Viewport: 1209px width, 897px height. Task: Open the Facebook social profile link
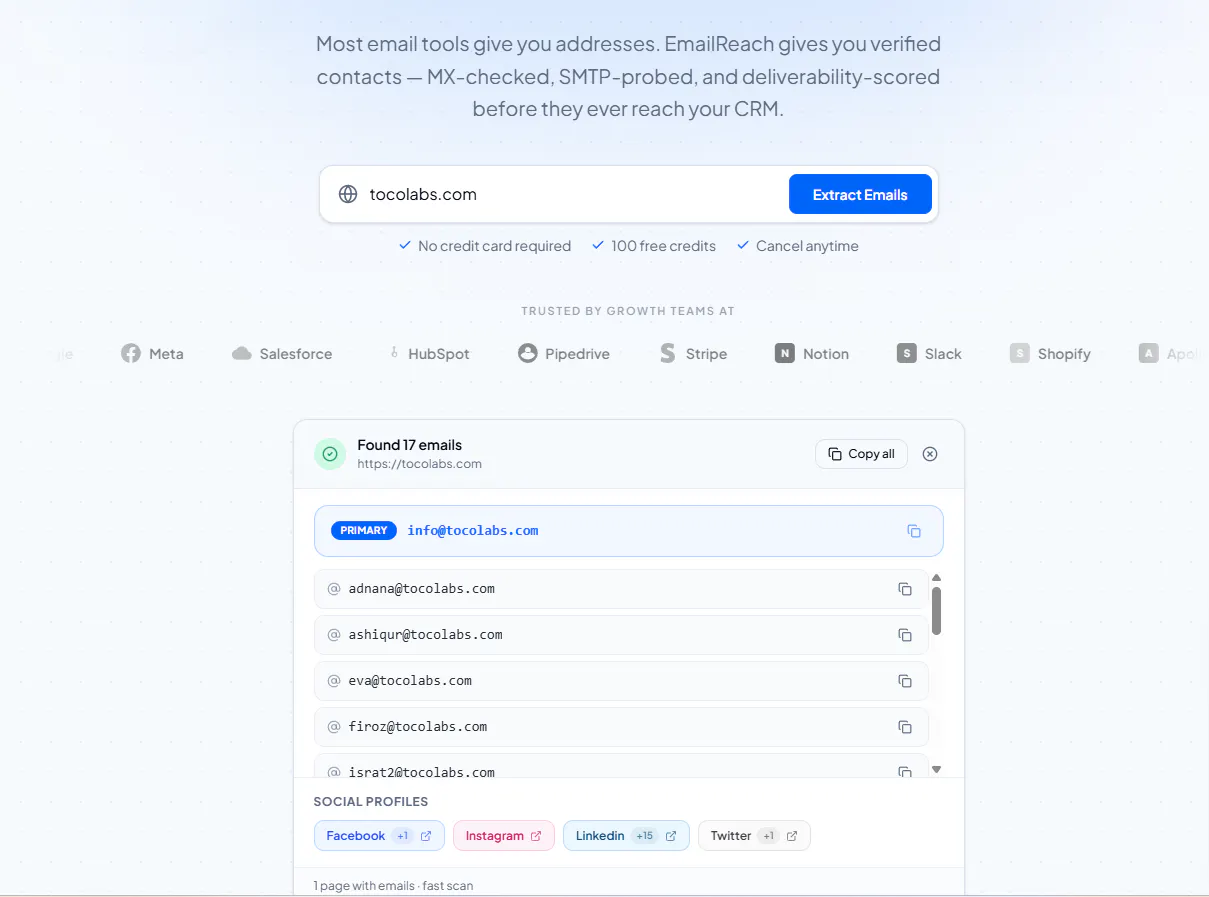tap(379, 836)
